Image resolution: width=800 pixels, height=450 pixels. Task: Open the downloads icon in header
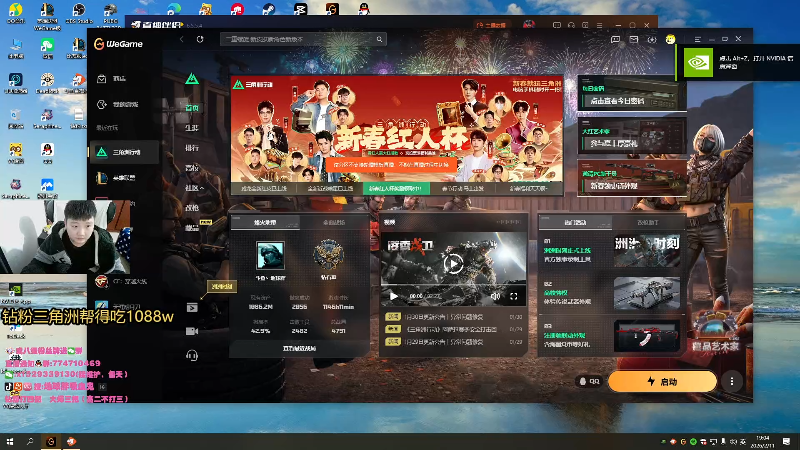coord(652,39)
